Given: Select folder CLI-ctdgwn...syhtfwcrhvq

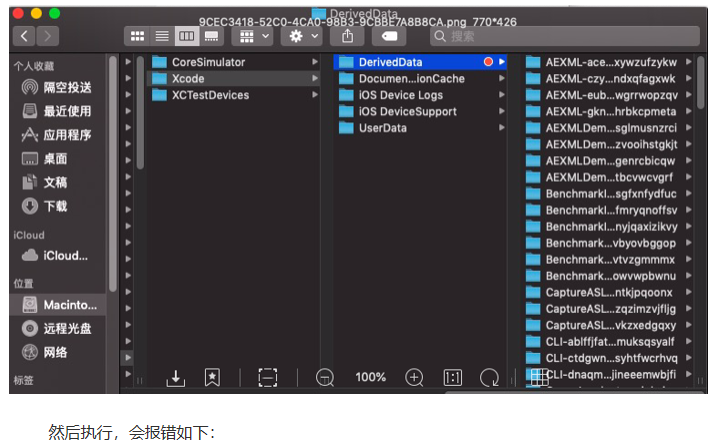Looking at the screenshot, I should (x=608, y=358).
